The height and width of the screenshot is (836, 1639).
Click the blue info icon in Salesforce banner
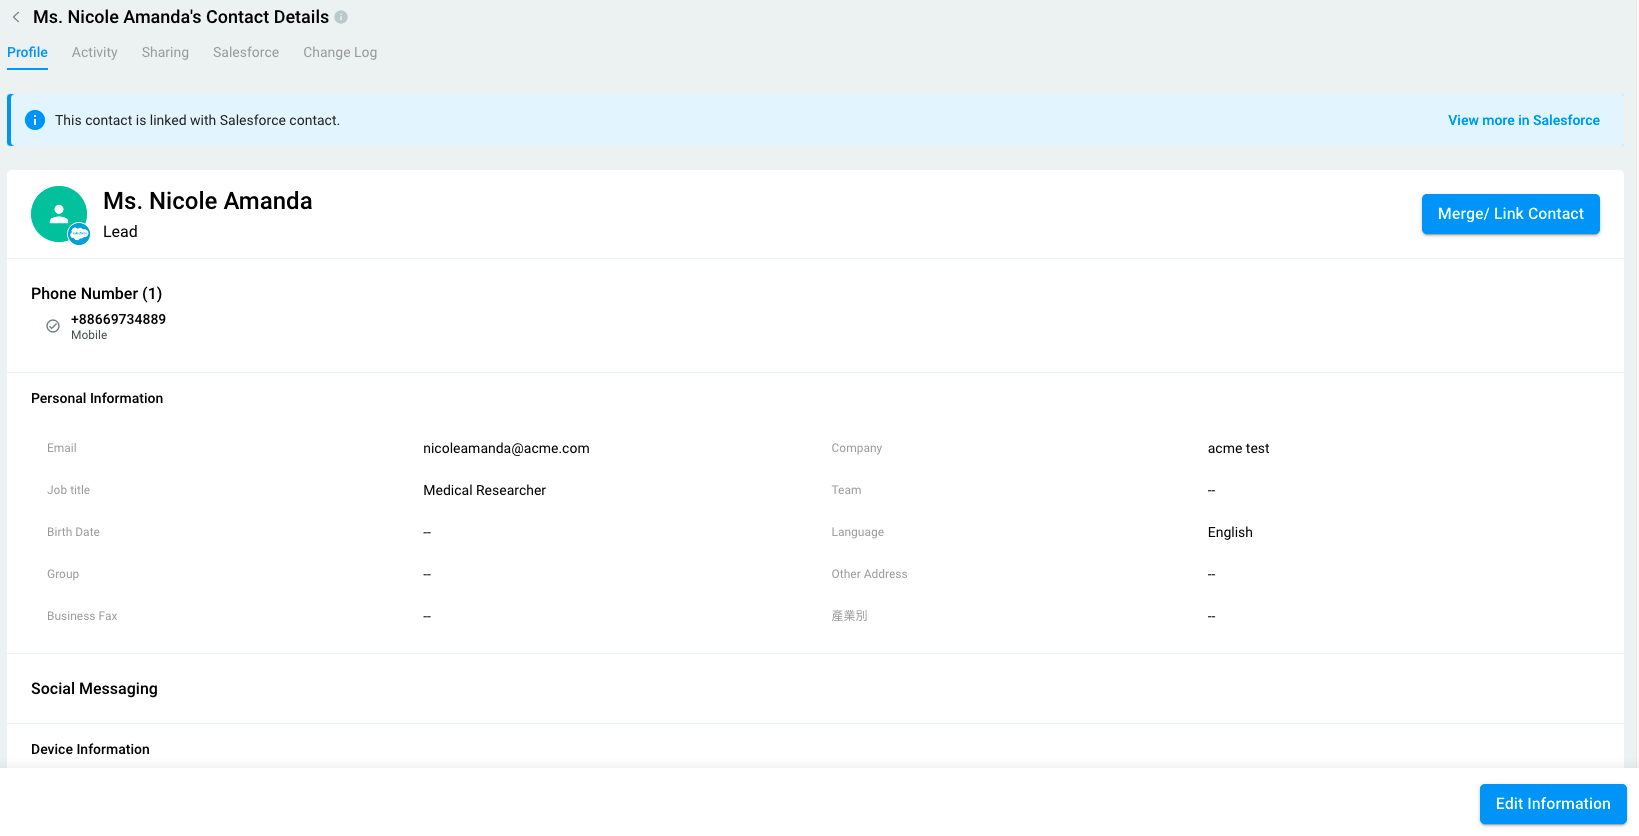click(35, 120)
